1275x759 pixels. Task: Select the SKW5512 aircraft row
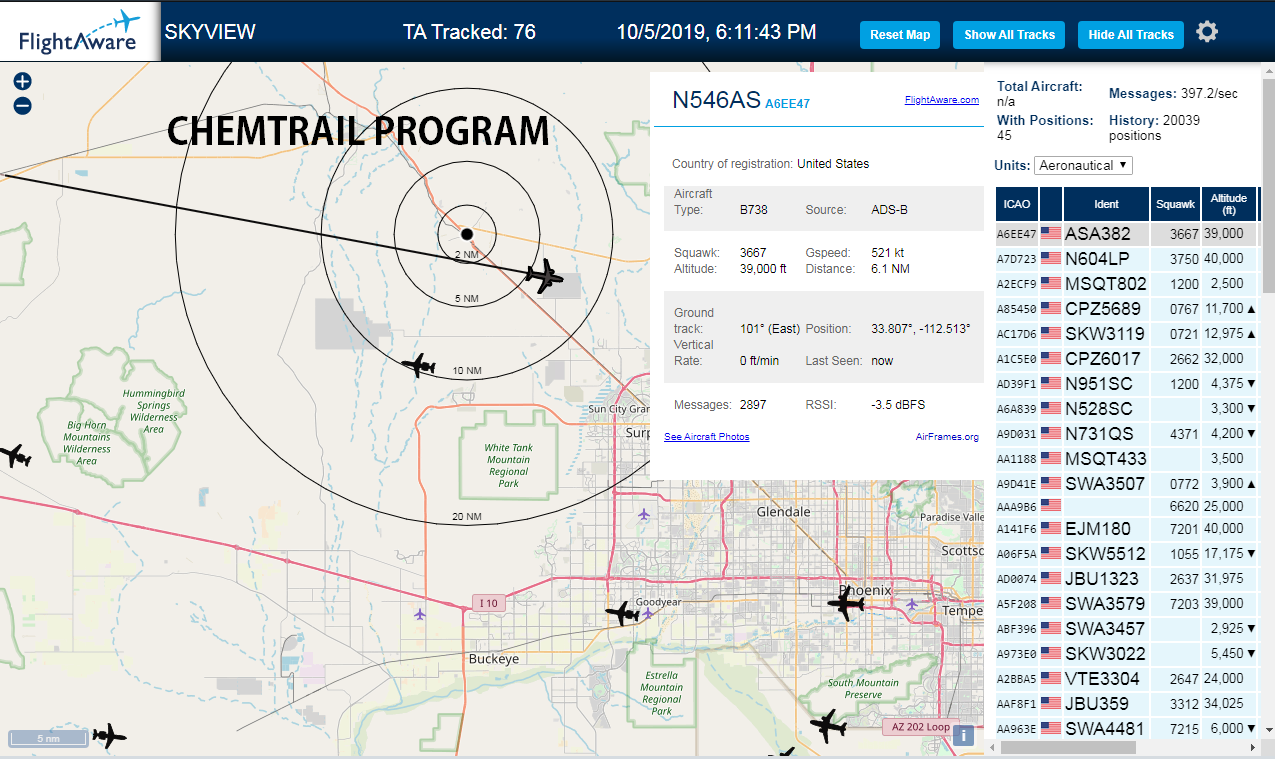(1126, 554)
